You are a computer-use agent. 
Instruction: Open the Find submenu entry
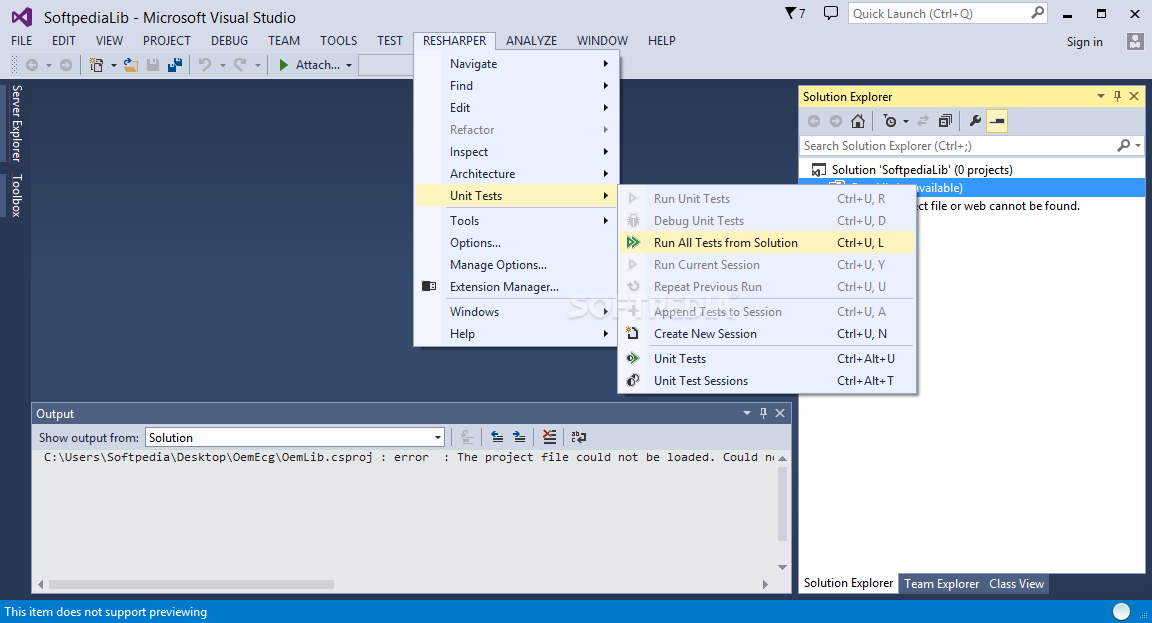516,86
